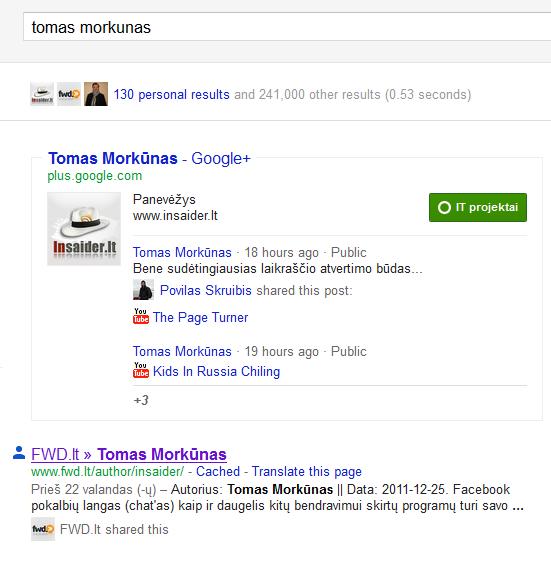Screen dimensions: 551x575
Task: Click the fwd small avatar in results bar
Action: pos(69,94)
